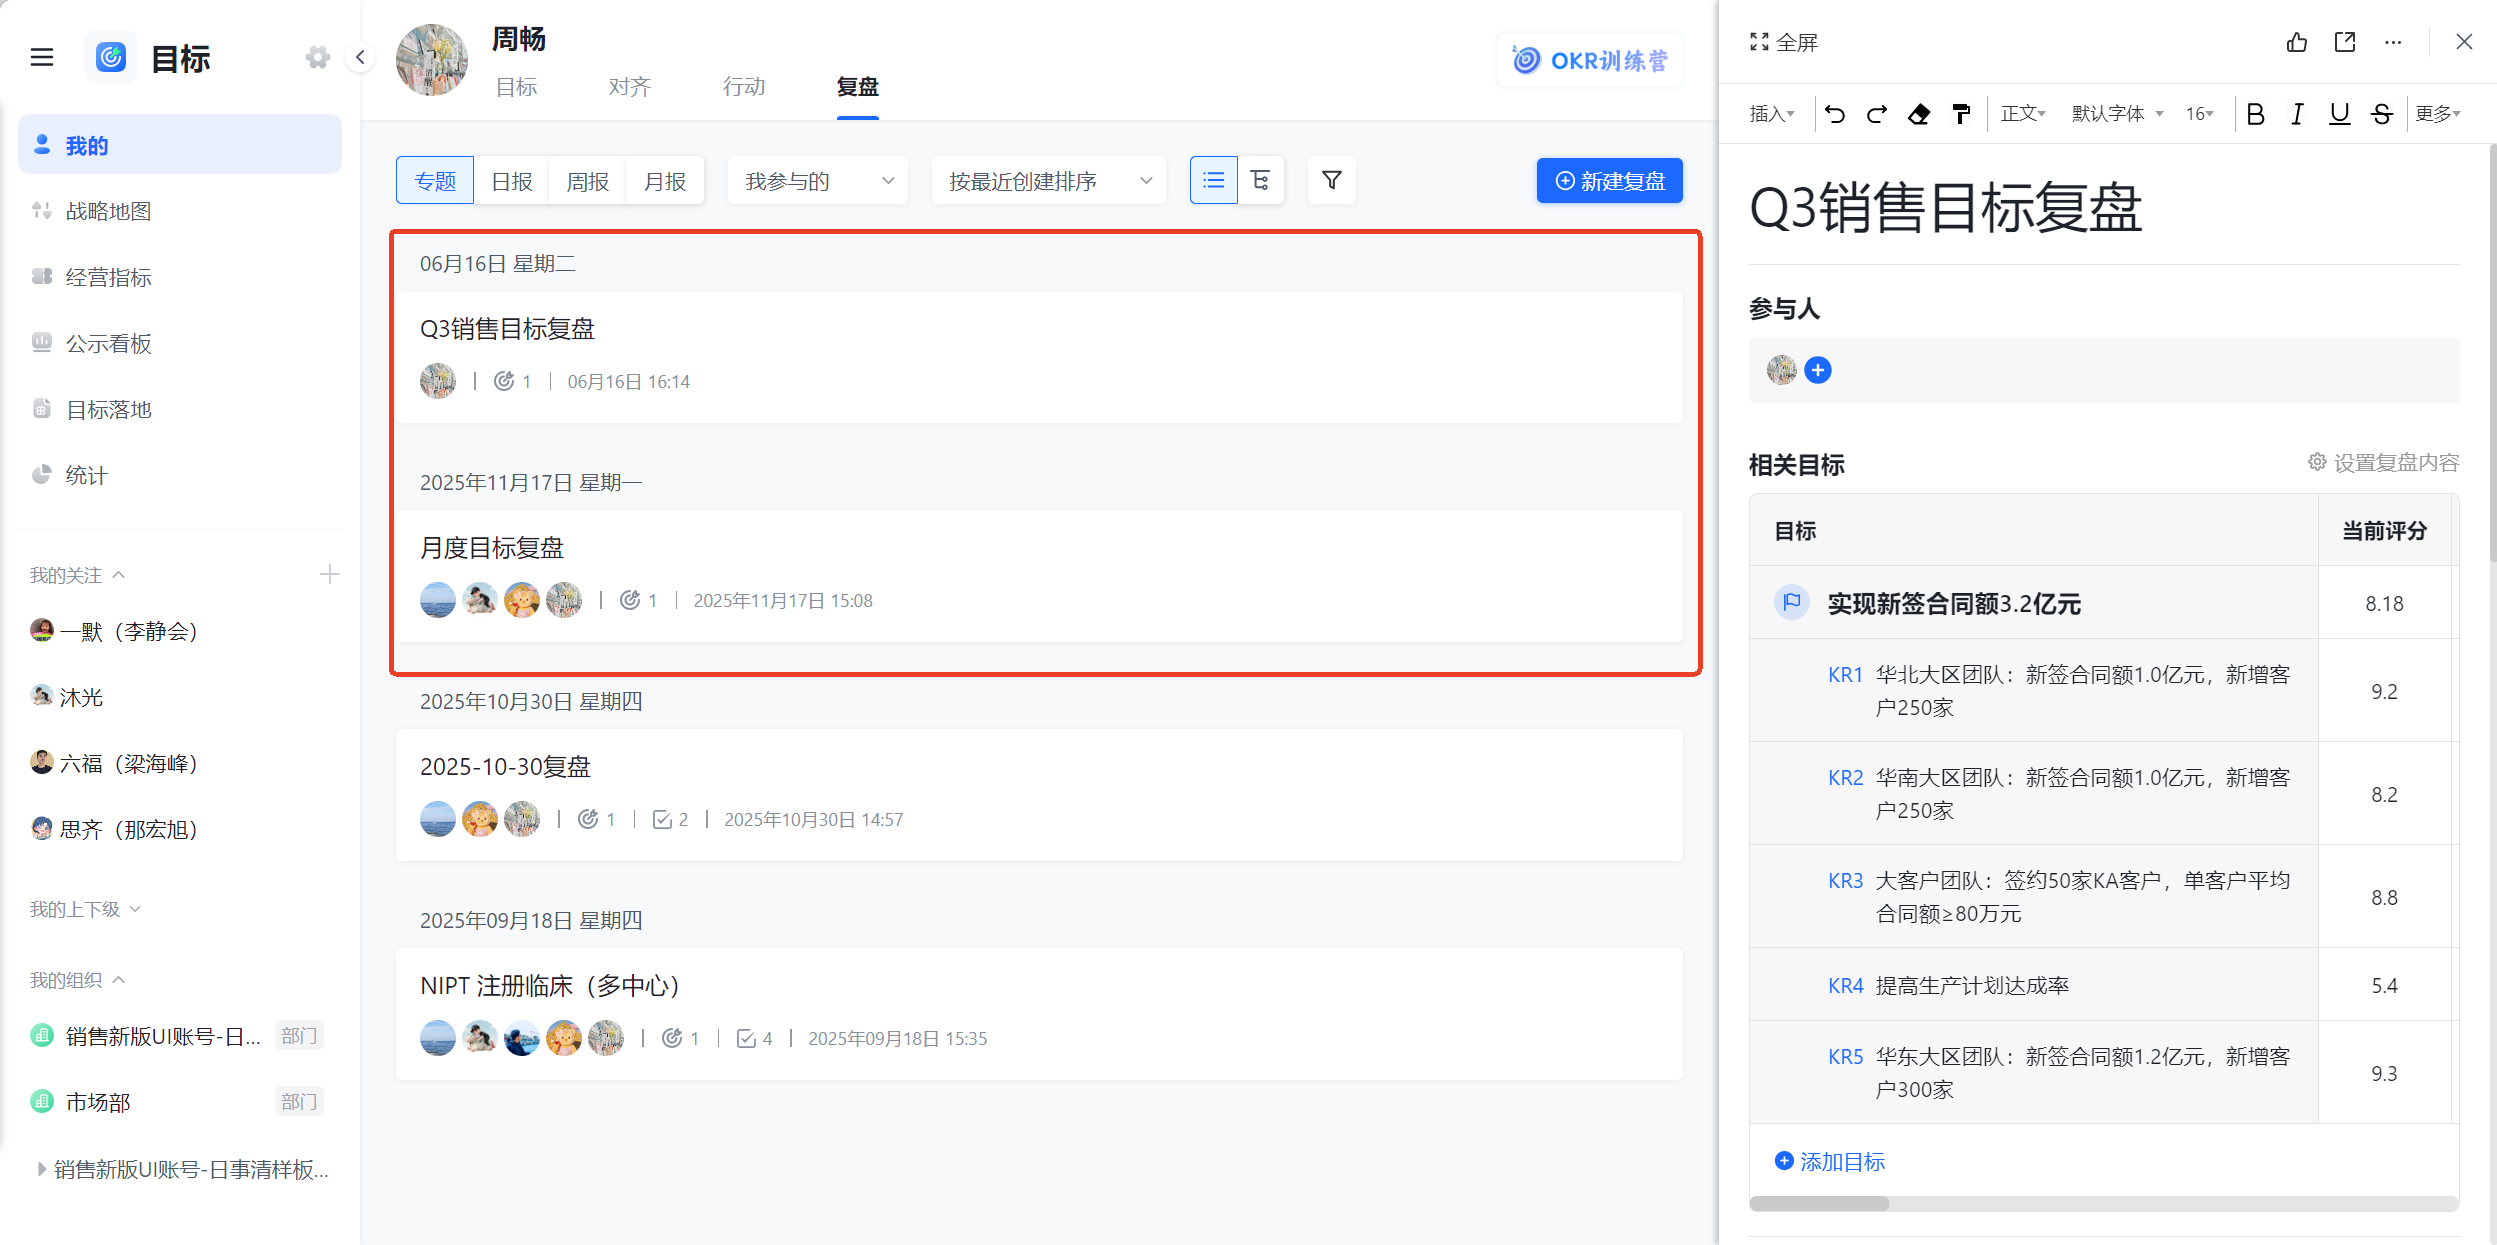Image resolution: width=2497 pixels, height=1245 pixels.
Task: Add a participant with blue plus icon
Action: pyautogui.click(x=1818, y=370)
